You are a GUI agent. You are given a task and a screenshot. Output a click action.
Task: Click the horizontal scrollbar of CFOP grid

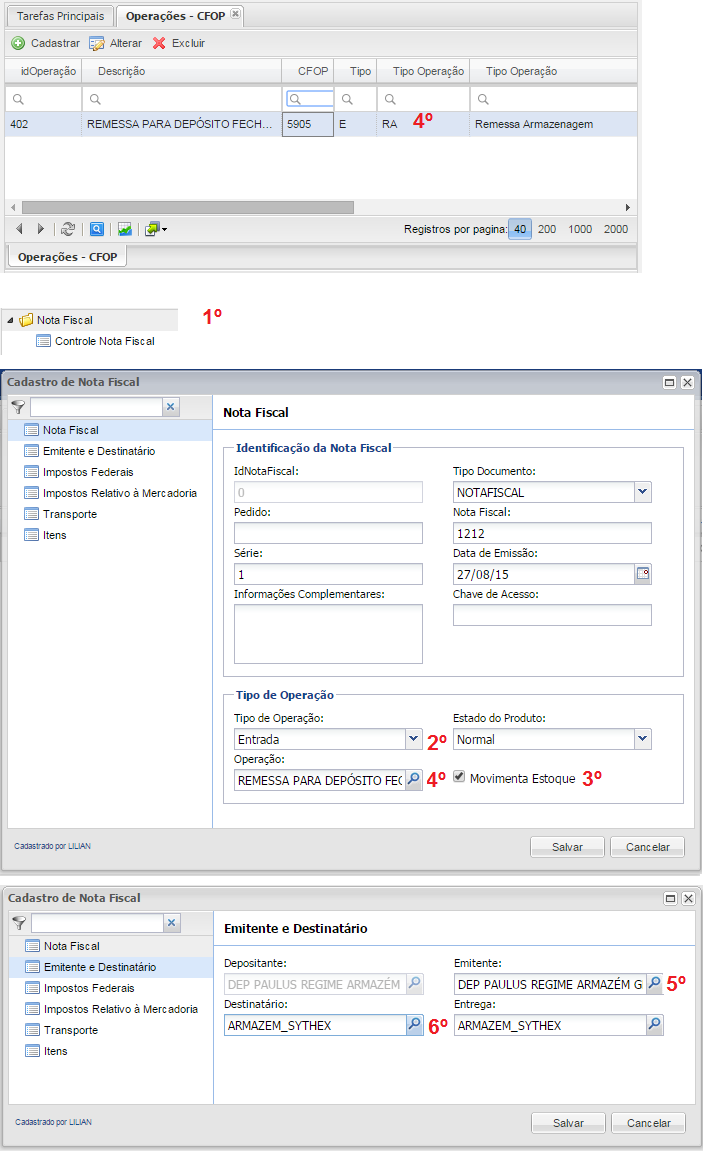(x=188, y=208)
